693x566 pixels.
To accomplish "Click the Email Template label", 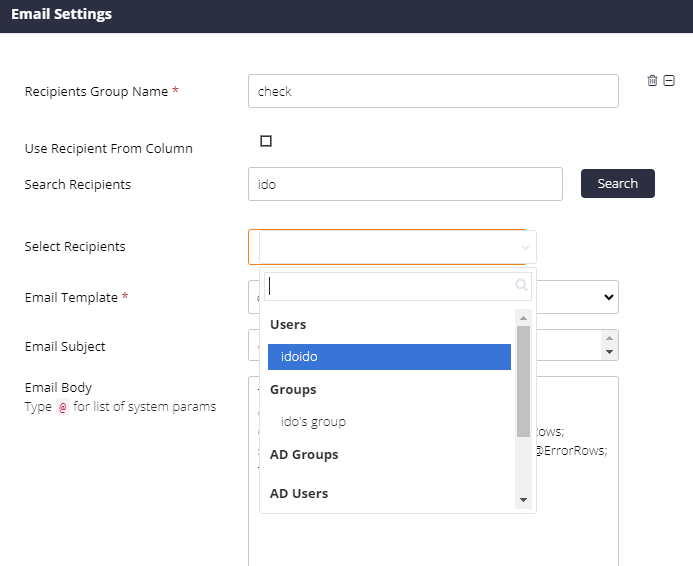I will click(71, 297).
